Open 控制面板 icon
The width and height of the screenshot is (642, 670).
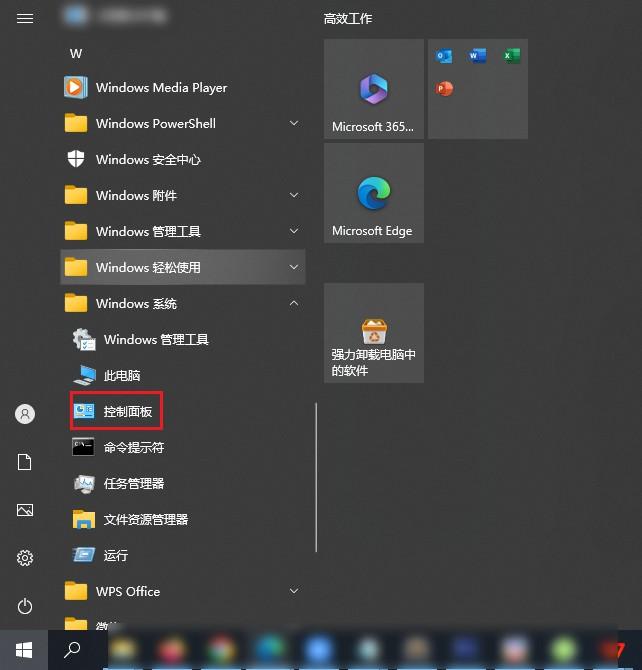pyautogui.click(x=84, y=411)
